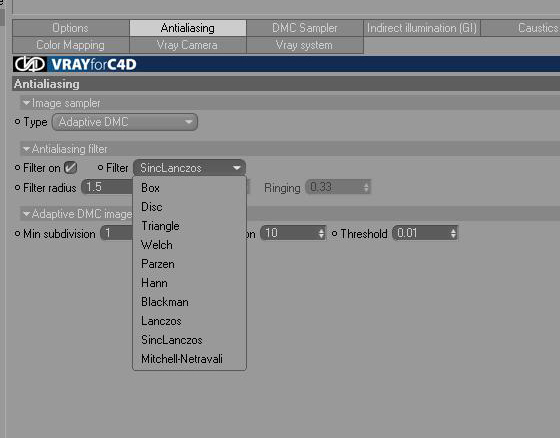Open the Vray system tab
Image resolution: width=560 pixels, height=438 pixels.
pos(305,45)
